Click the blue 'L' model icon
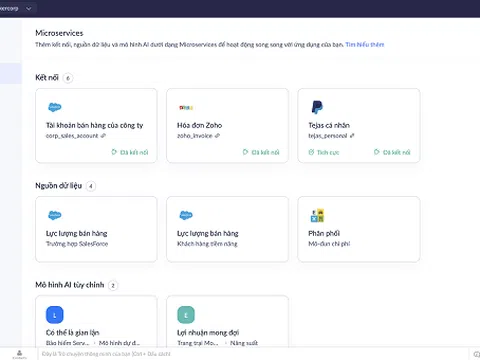This screenshot has width=480, height=360. [55, 315]
